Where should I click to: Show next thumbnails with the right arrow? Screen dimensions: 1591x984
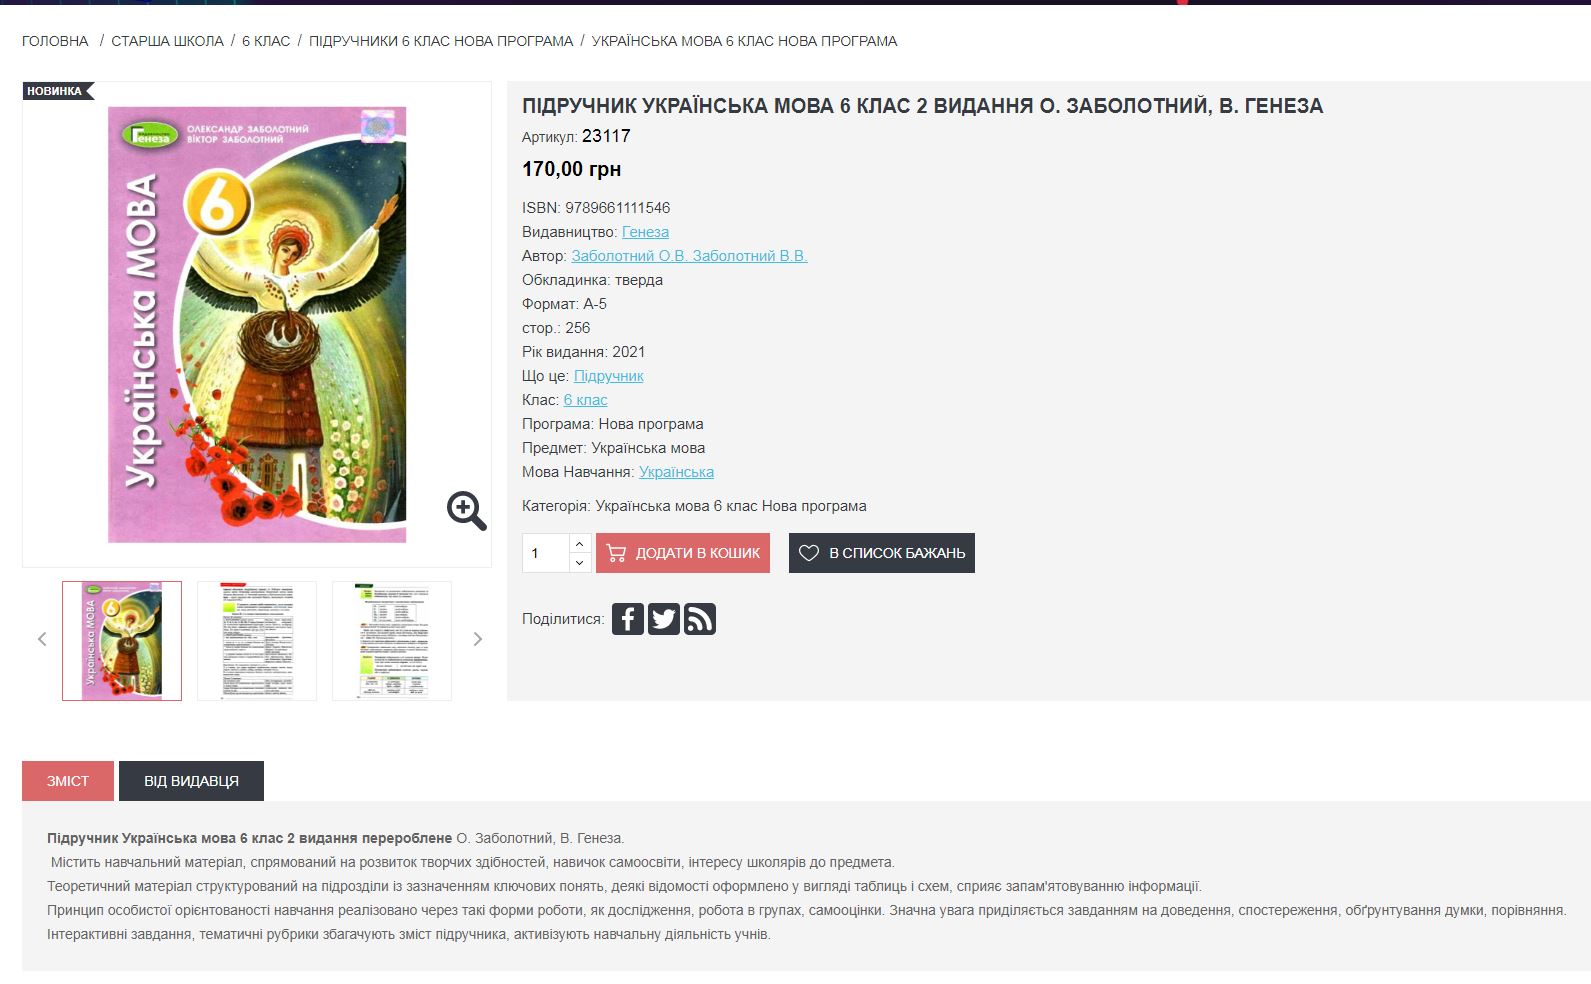[x=478, y=639]
